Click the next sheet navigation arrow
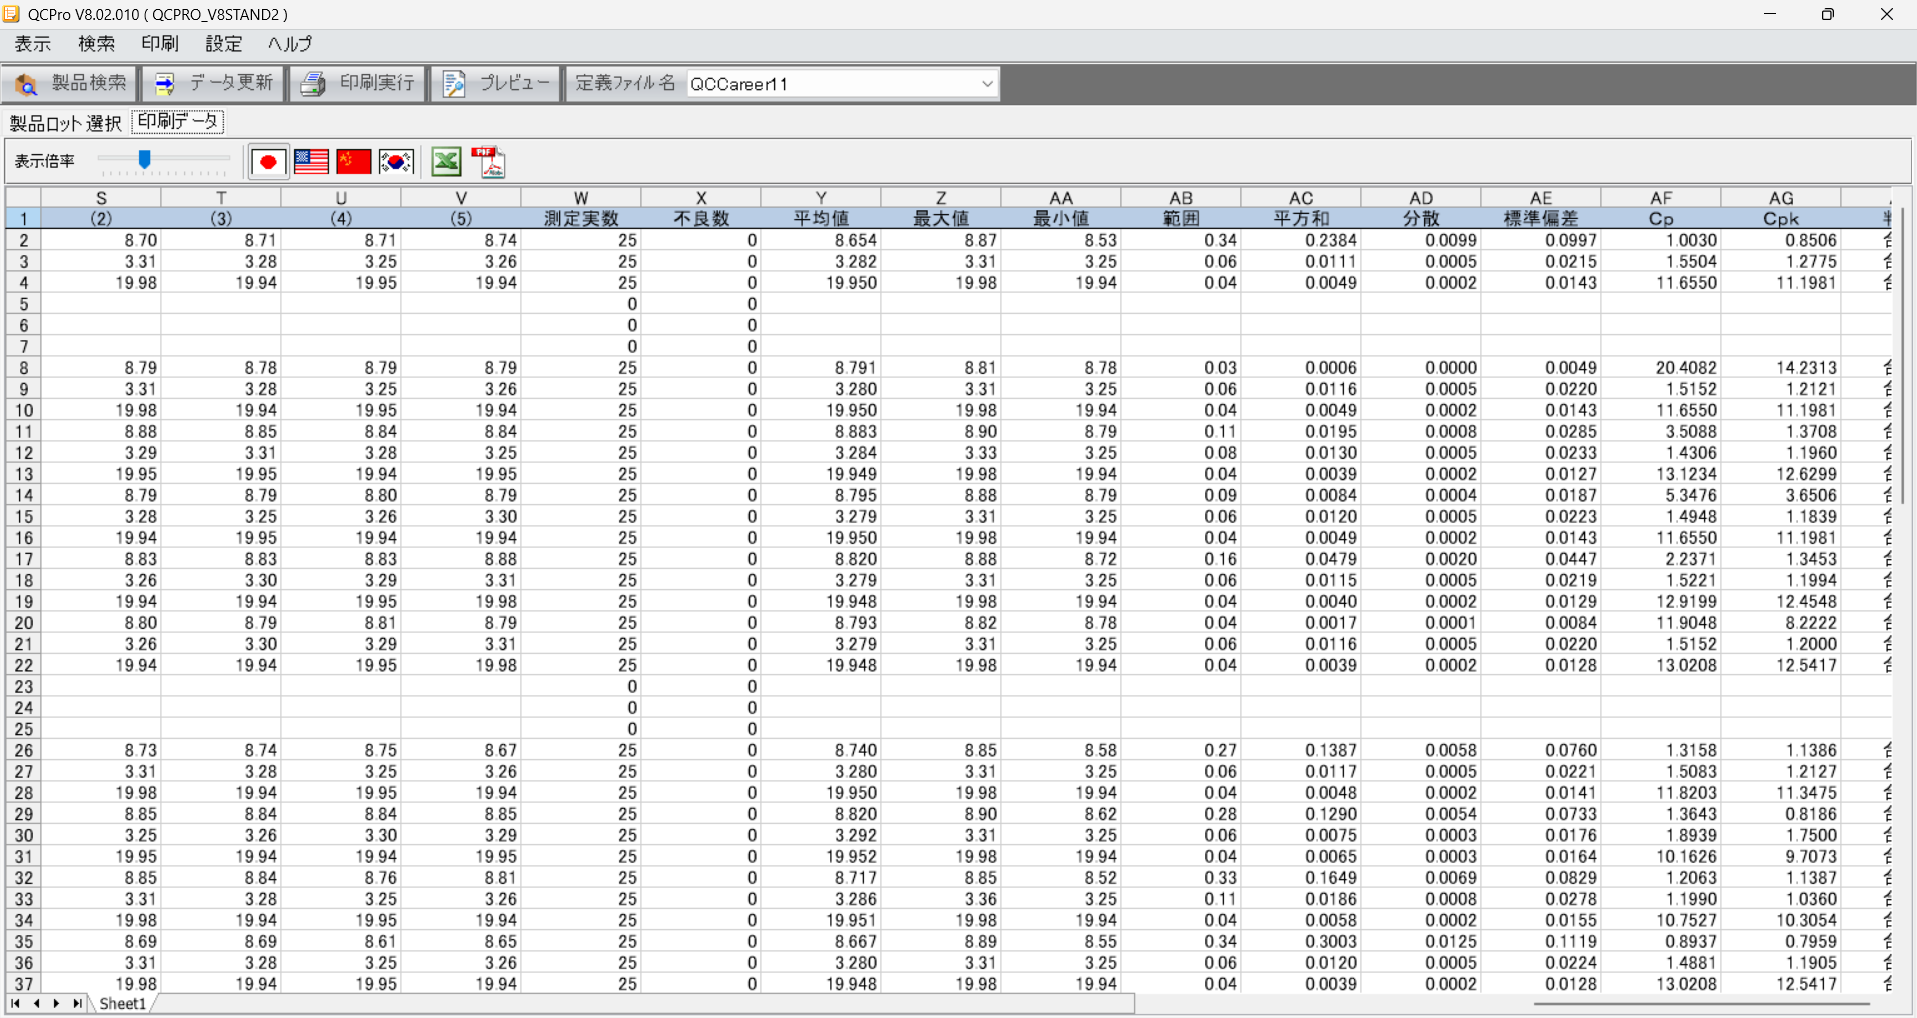Viewport: 1917px width, 1018px height. coord(56,1004)
